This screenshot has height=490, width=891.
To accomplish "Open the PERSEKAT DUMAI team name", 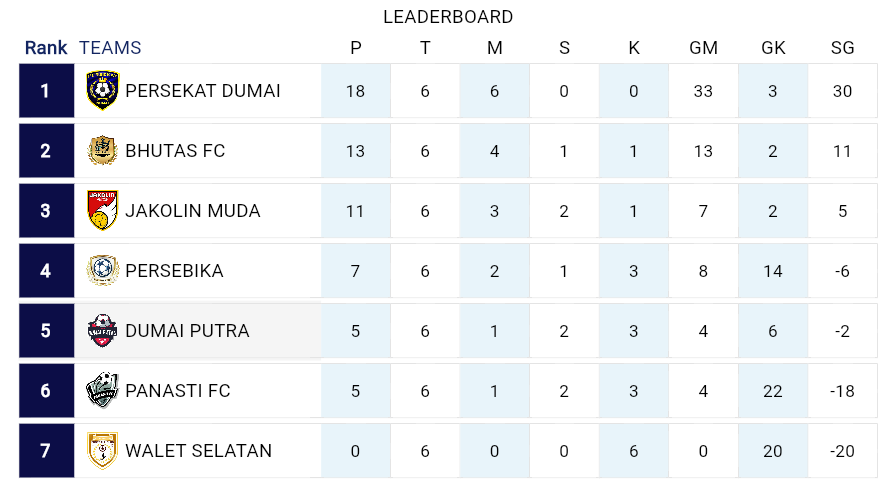I will coord(202,91).
